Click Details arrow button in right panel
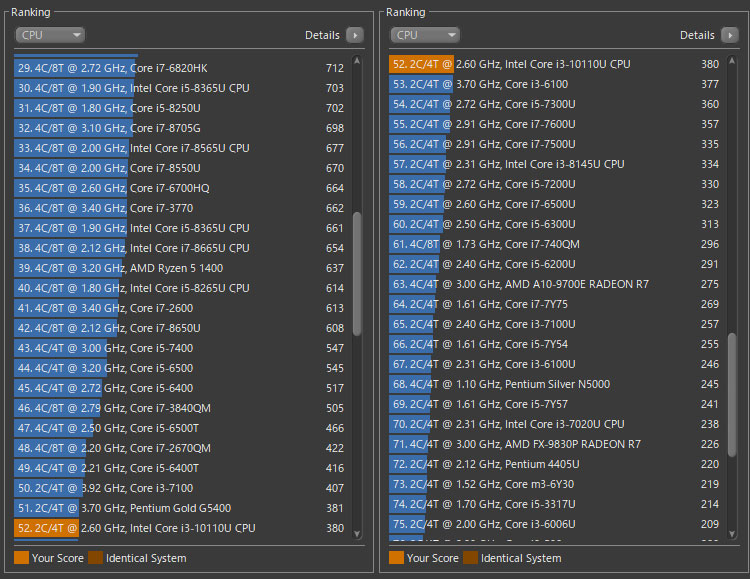Image resolution: width=750 pixels, height=579 pixels. (730, 35)
